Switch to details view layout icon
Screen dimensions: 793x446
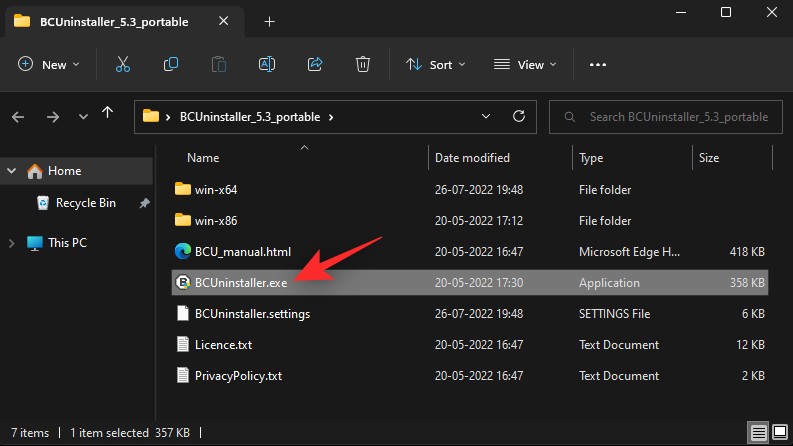[758, 432]
